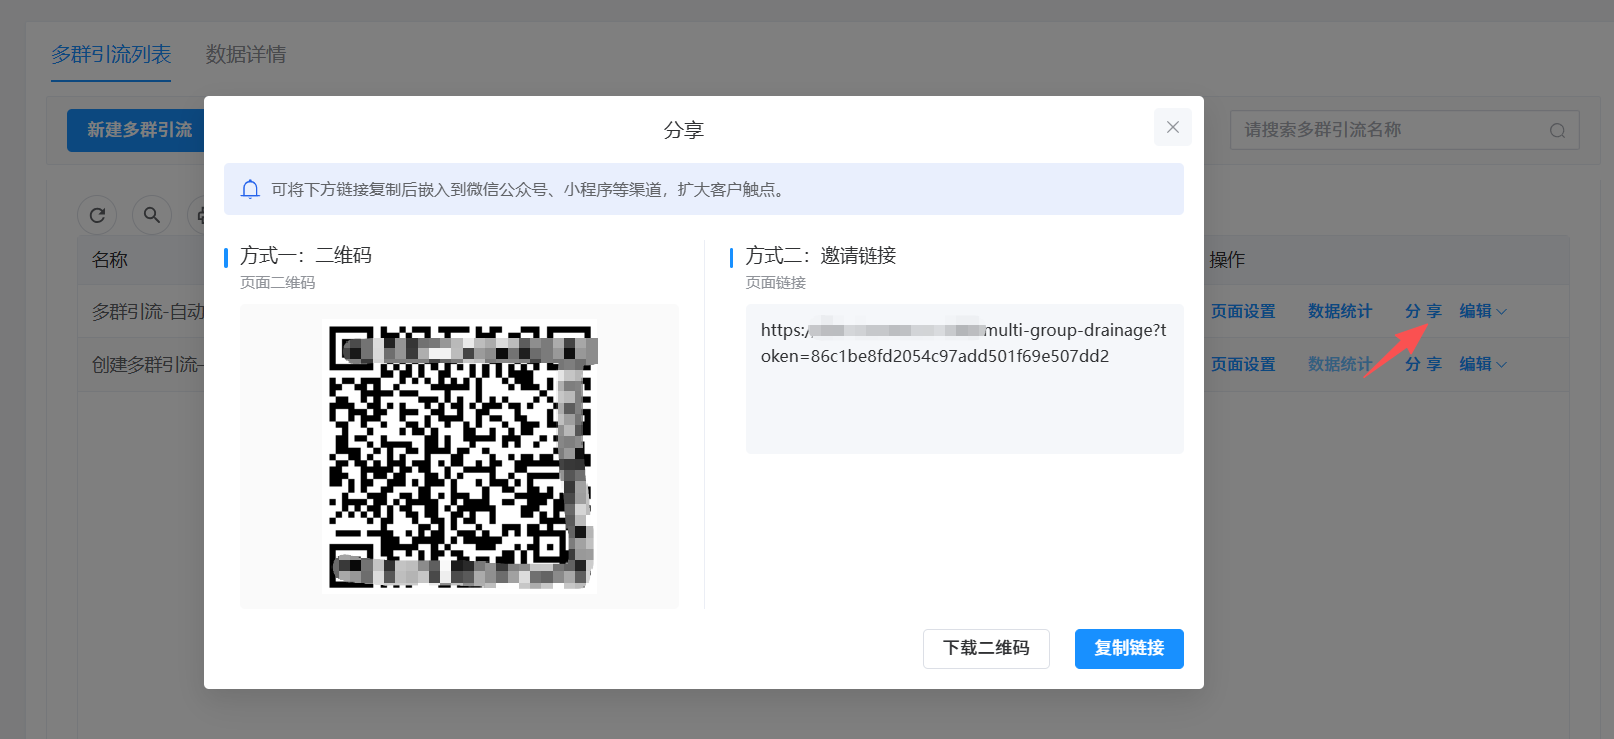Open the 数据详情 tab
The height and width of the screenshot is (739, 1614).
click(x=246, y=54)
